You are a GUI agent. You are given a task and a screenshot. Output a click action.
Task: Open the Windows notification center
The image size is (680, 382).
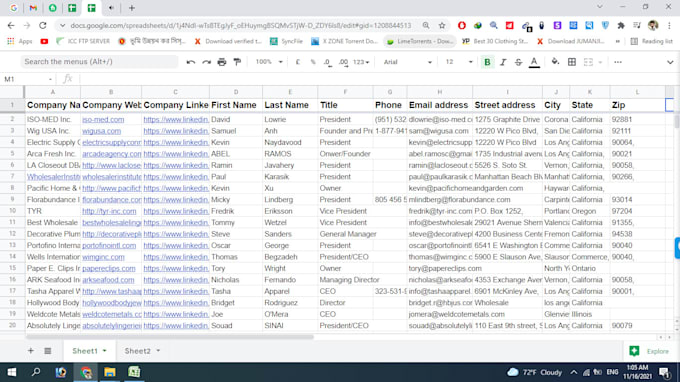click(x=664, y=372)
